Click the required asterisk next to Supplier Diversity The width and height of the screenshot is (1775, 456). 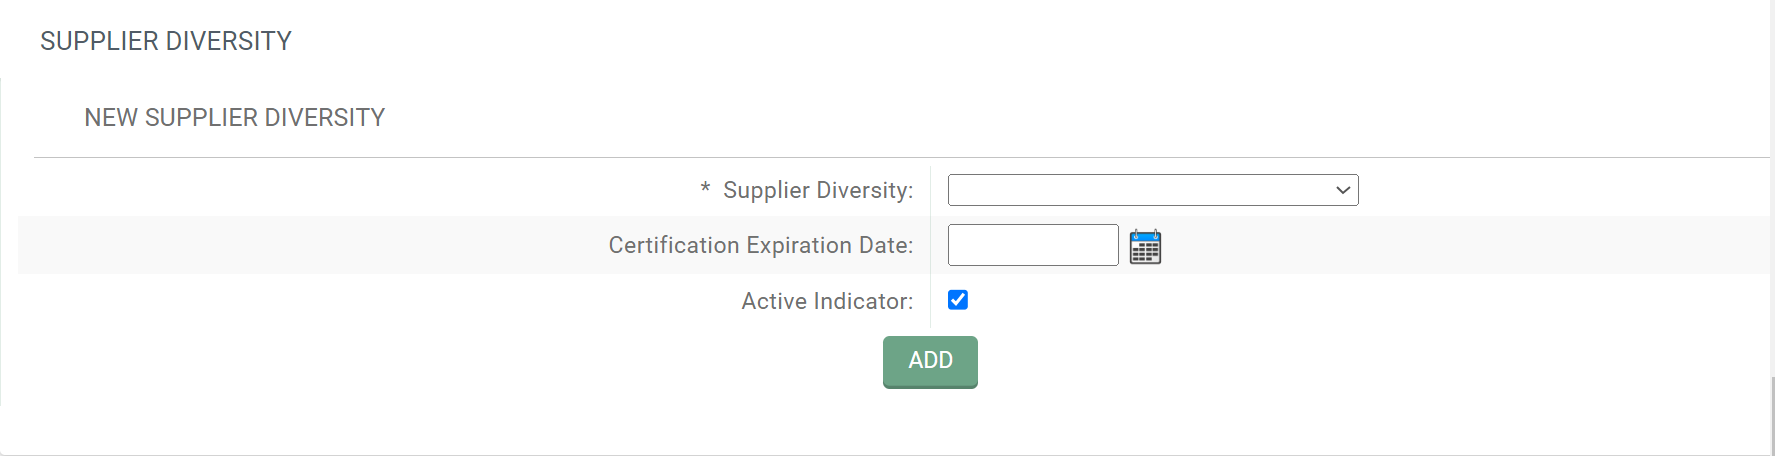pos(705,189)
